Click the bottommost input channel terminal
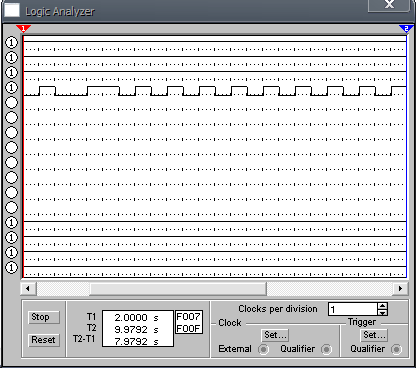 11,267
